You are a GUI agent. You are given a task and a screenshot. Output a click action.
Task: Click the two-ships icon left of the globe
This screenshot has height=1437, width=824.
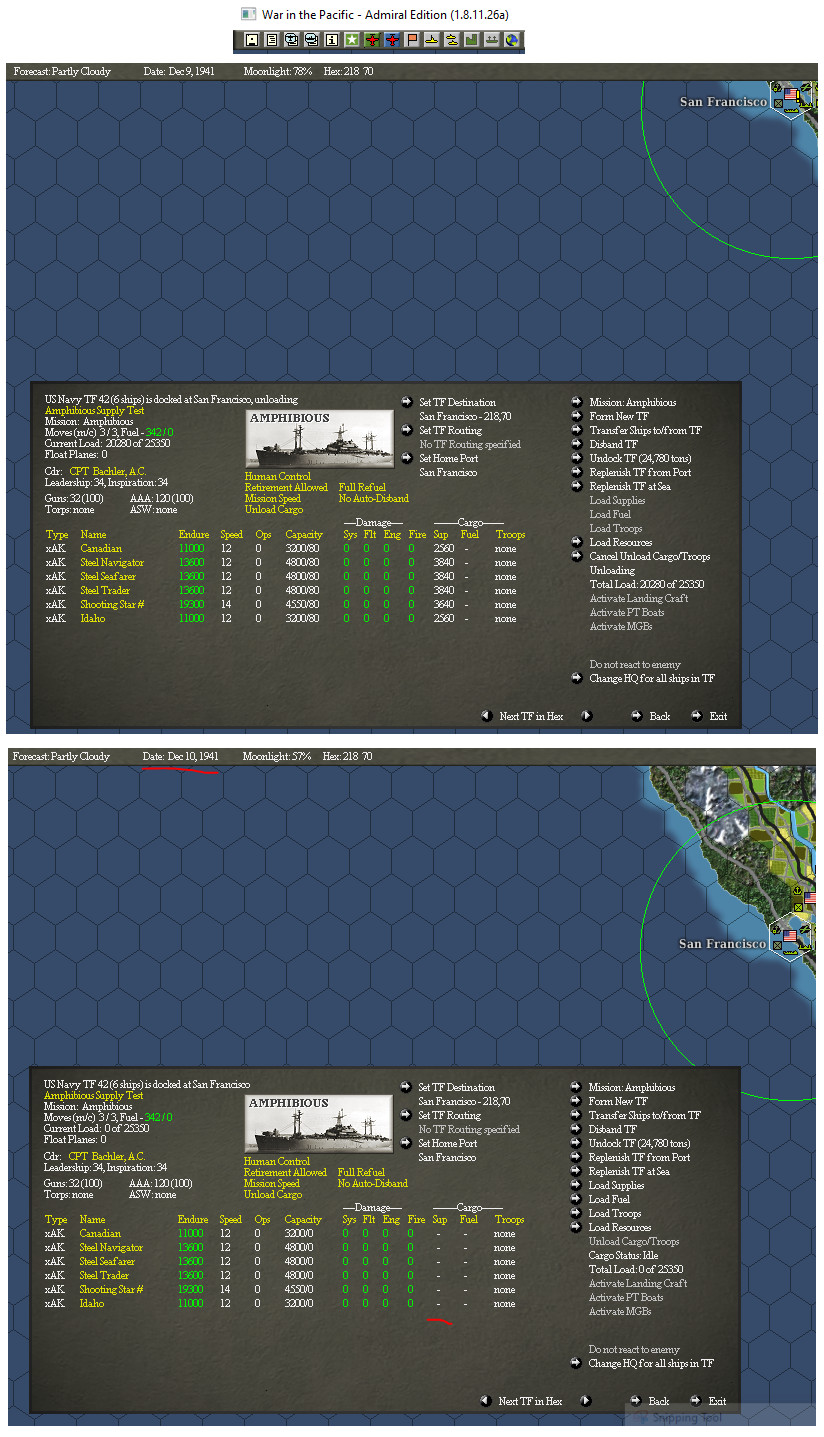[491, 40]
